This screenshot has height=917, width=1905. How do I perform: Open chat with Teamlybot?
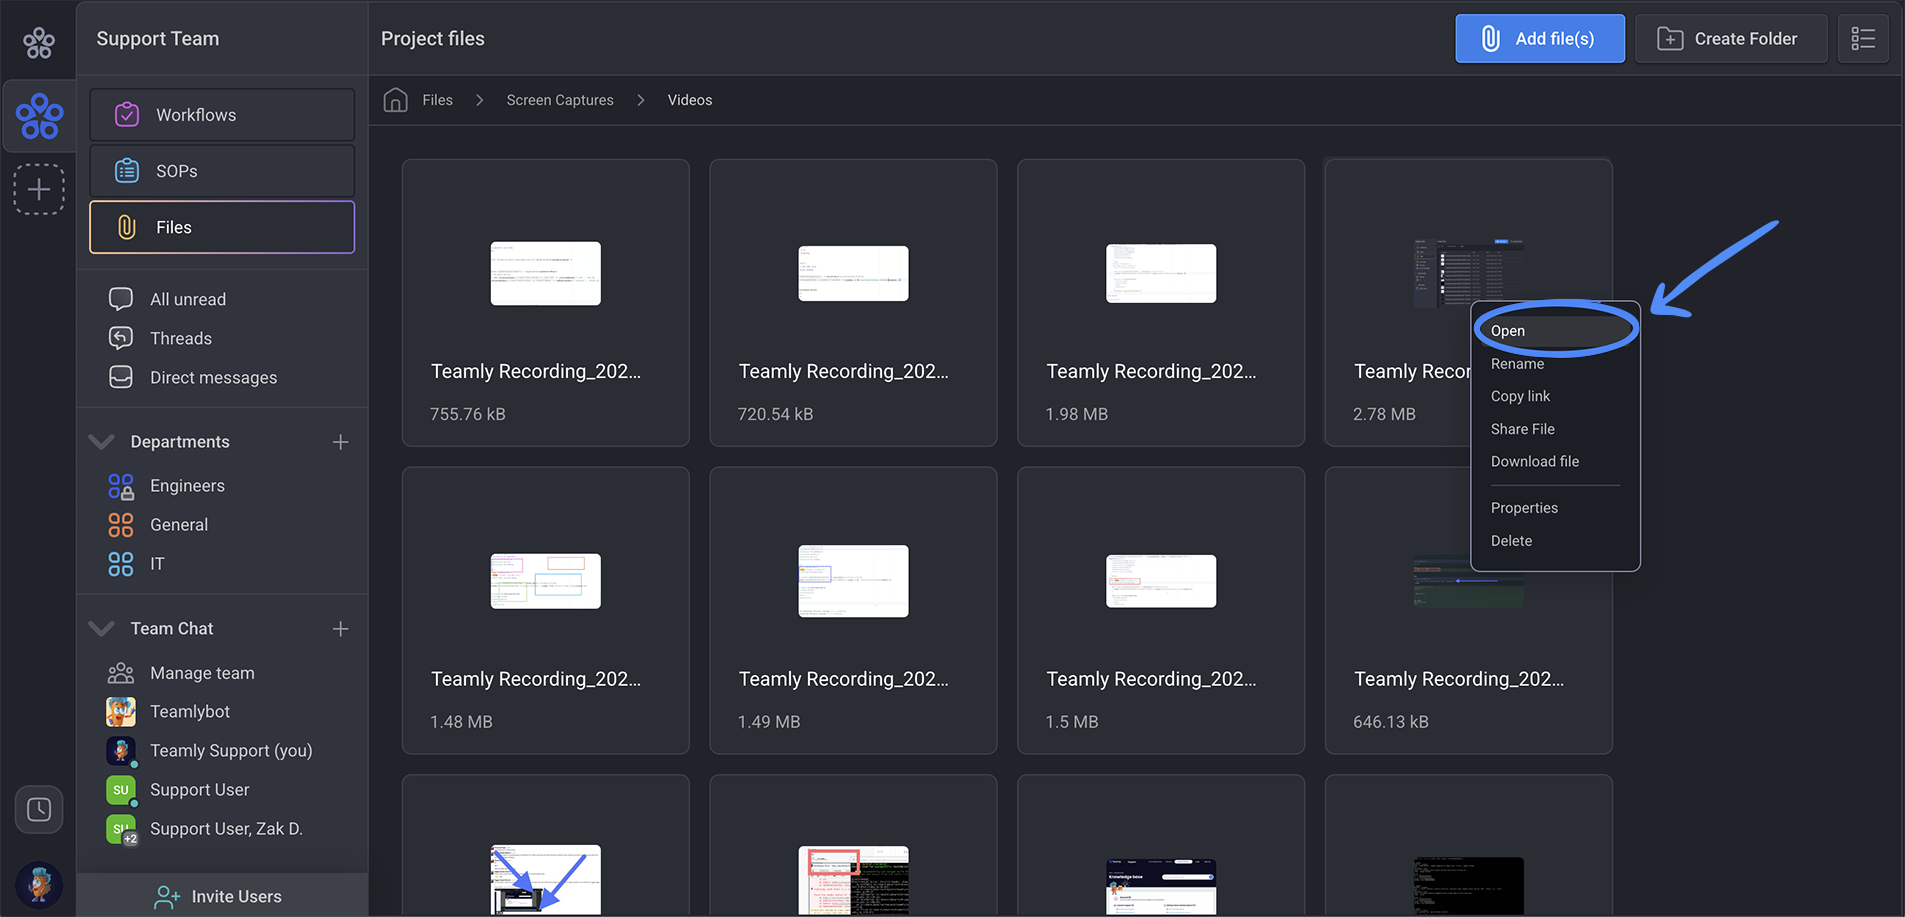pos(190,711)
